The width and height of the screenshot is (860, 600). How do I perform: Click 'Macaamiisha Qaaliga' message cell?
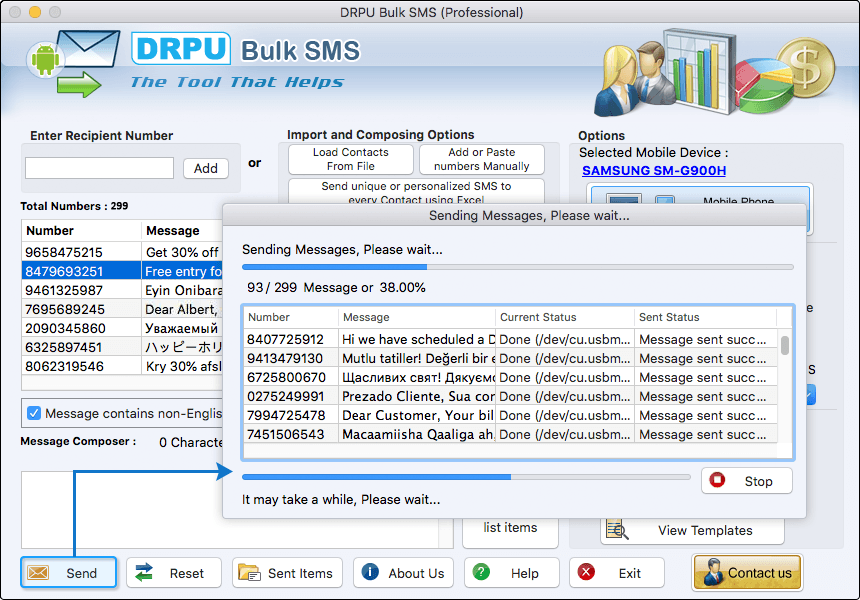[417, 434]
